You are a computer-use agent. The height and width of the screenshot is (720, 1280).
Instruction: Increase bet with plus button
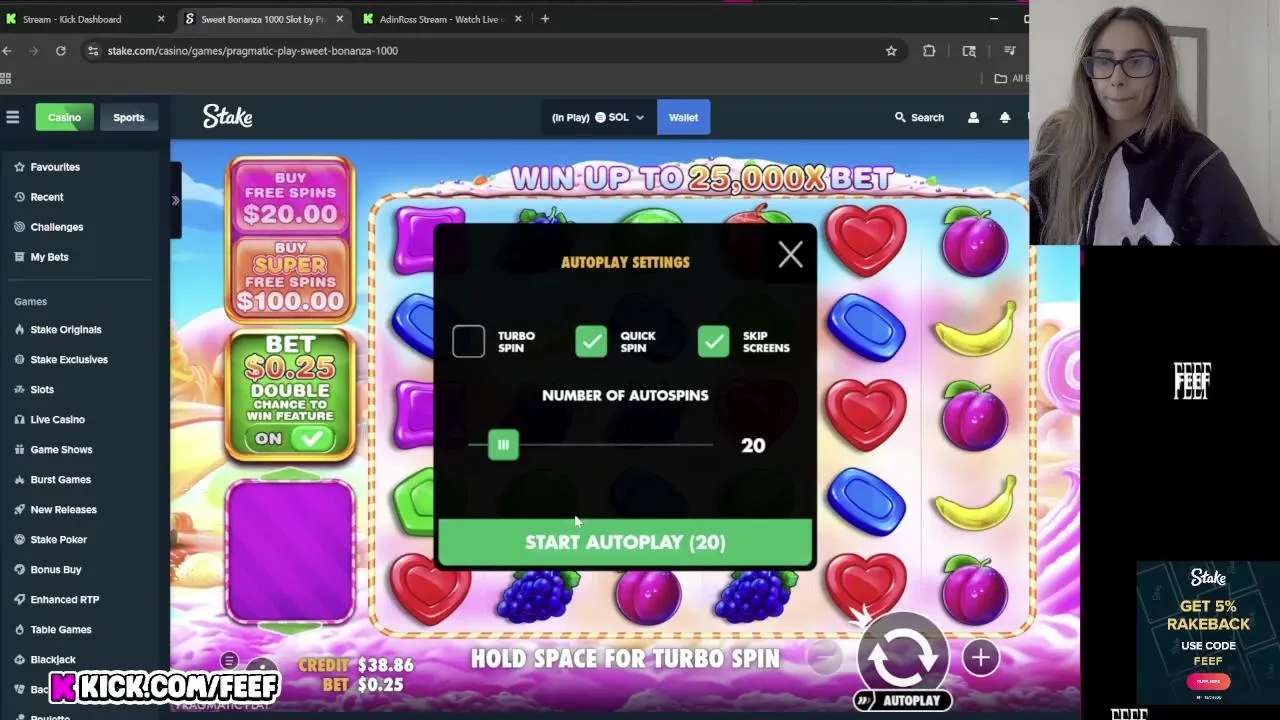click(x=980, y=657)
